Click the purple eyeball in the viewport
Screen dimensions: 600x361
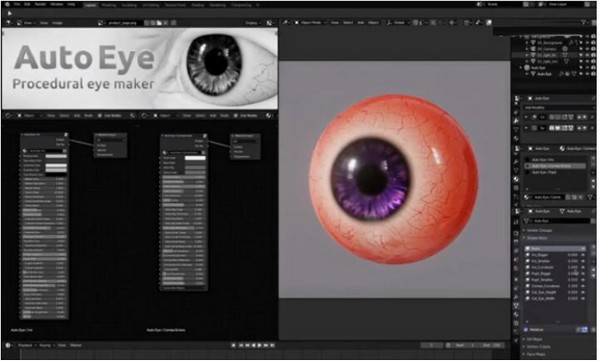393,179
